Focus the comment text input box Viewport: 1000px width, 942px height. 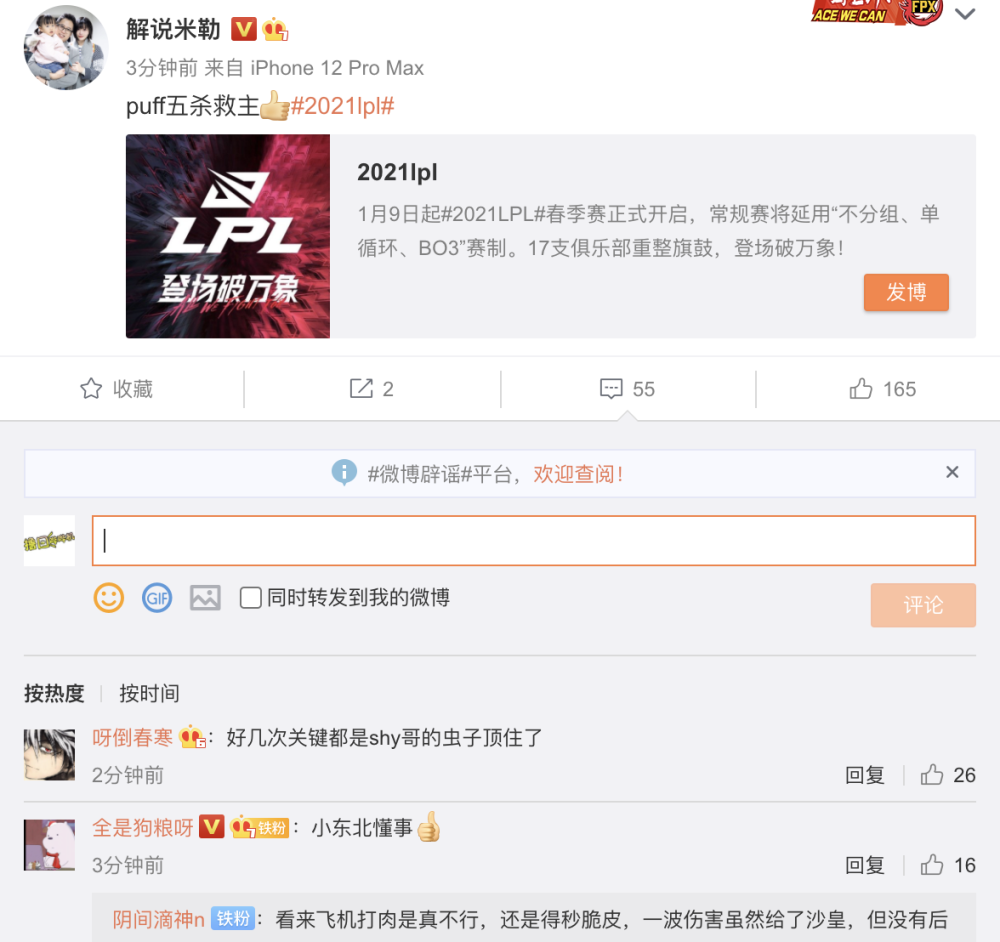coord(534,541)
